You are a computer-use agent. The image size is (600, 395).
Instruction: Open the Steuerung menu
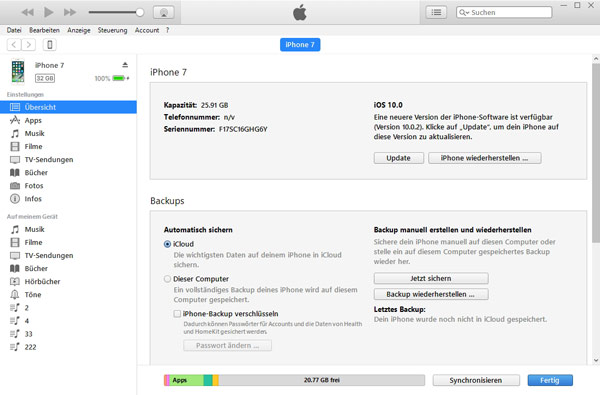pos(112,30)
